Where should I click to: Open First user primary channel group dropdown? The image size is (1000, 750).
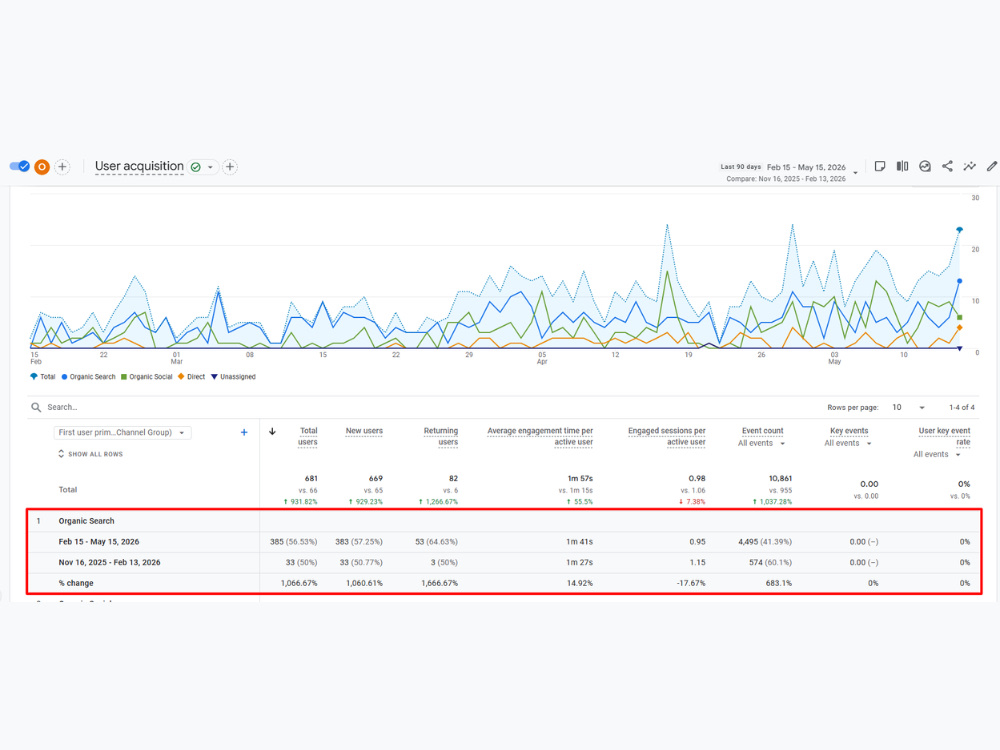122,432
